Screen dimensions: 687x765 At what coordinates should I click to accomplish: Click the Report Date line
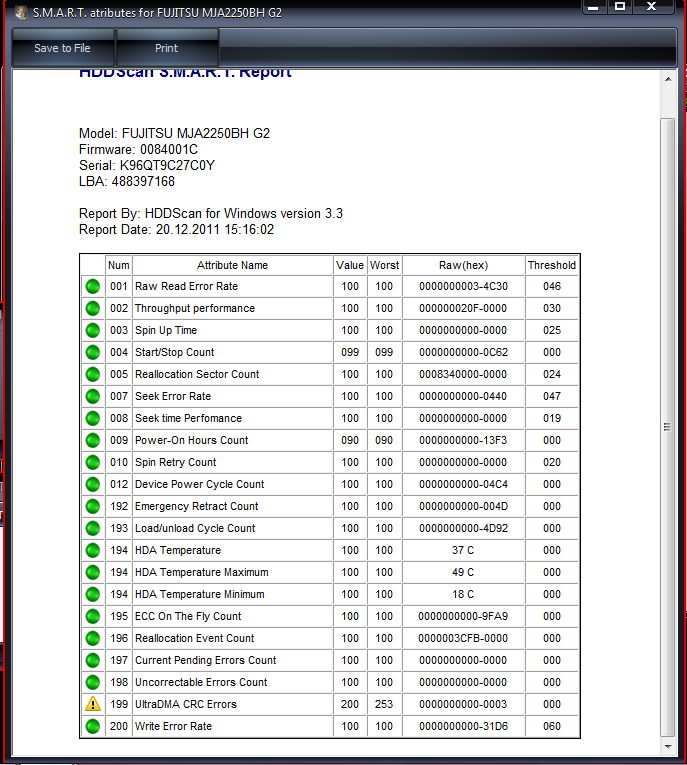click(x=177, y=229)
